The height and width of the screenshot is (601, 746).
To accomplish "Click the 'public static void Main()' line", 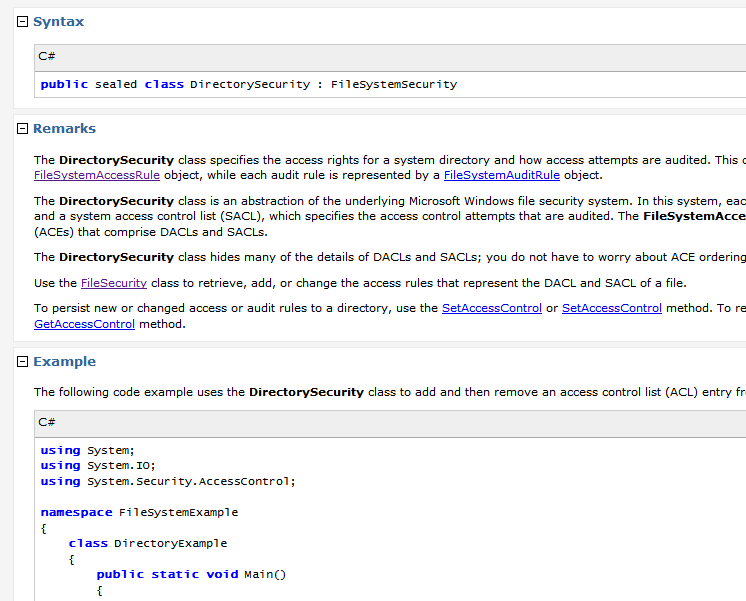I will coord(191,574).
